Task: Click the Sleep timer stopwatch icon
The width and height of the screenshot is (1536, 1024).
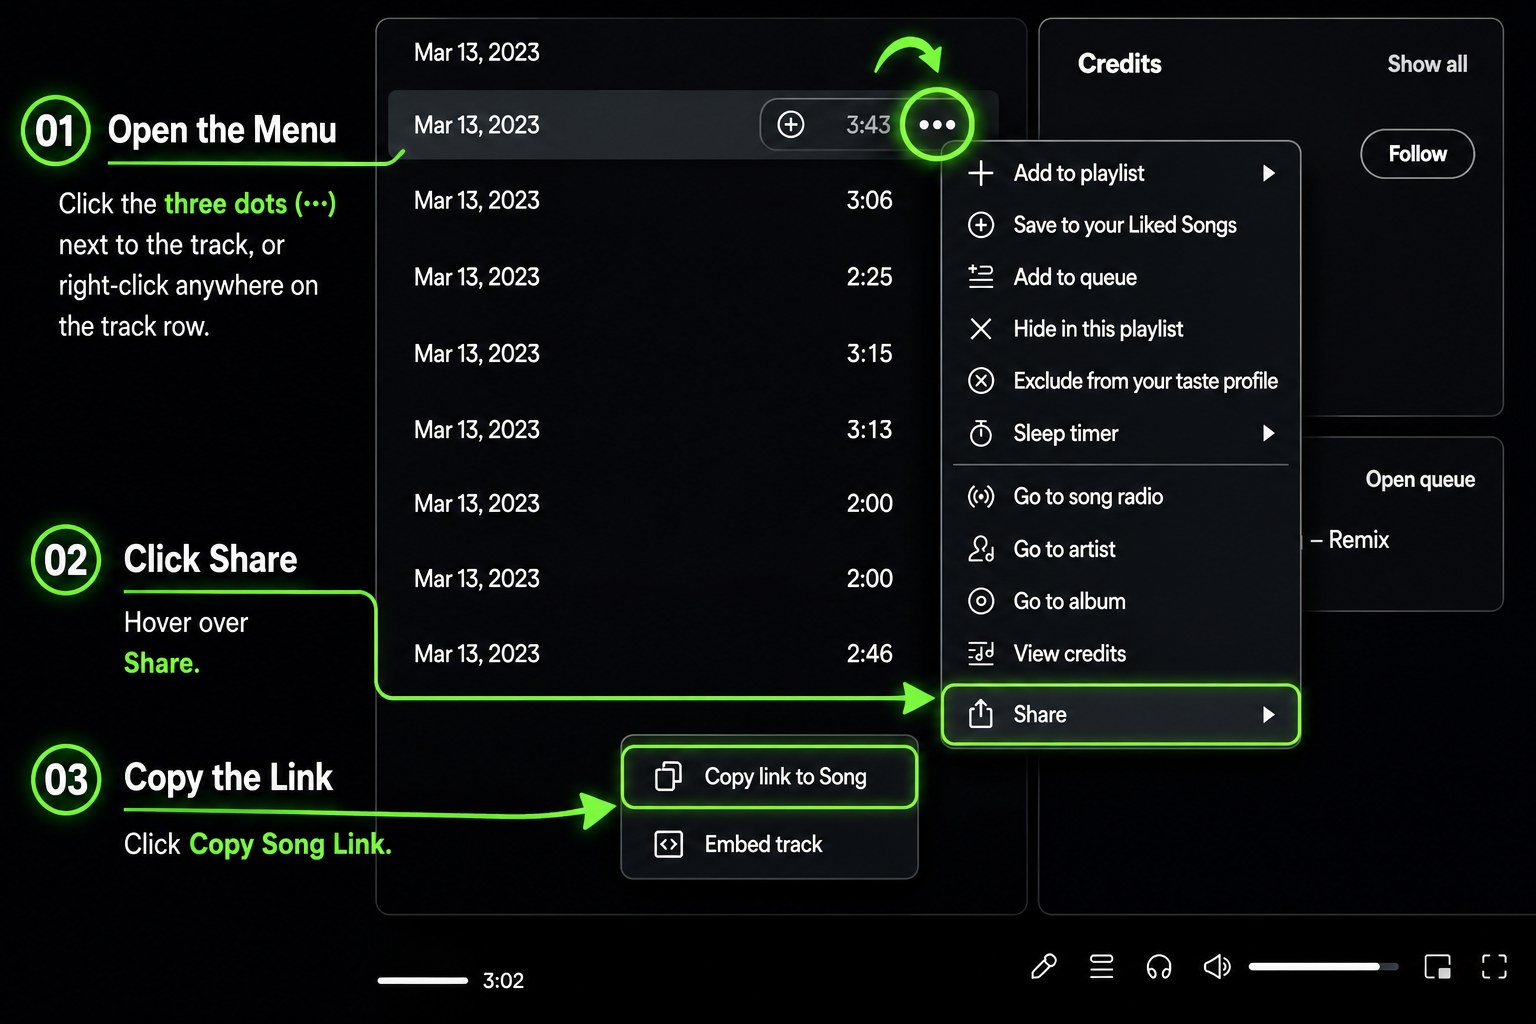Action: point(981,433)
